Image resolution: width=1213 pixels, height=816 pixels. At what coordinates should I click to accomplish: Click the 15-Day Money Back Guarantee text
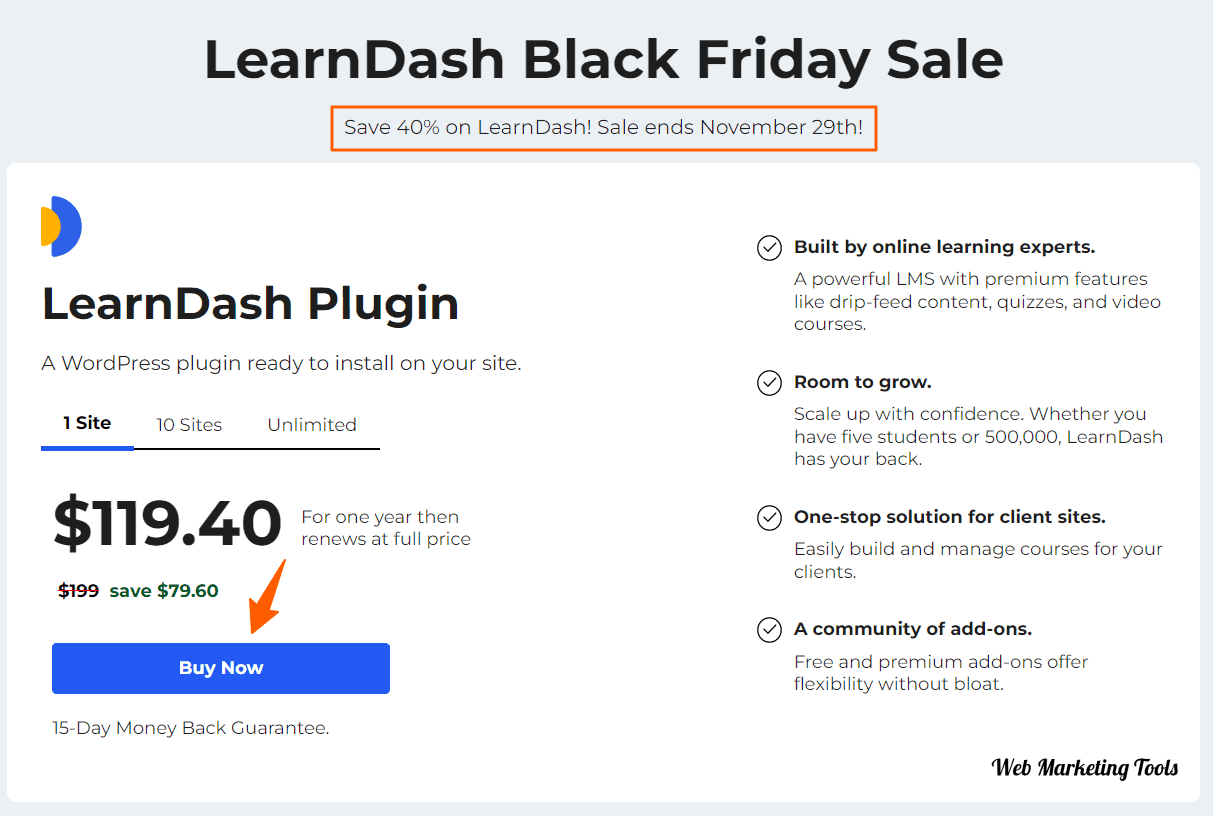point(191,728)
